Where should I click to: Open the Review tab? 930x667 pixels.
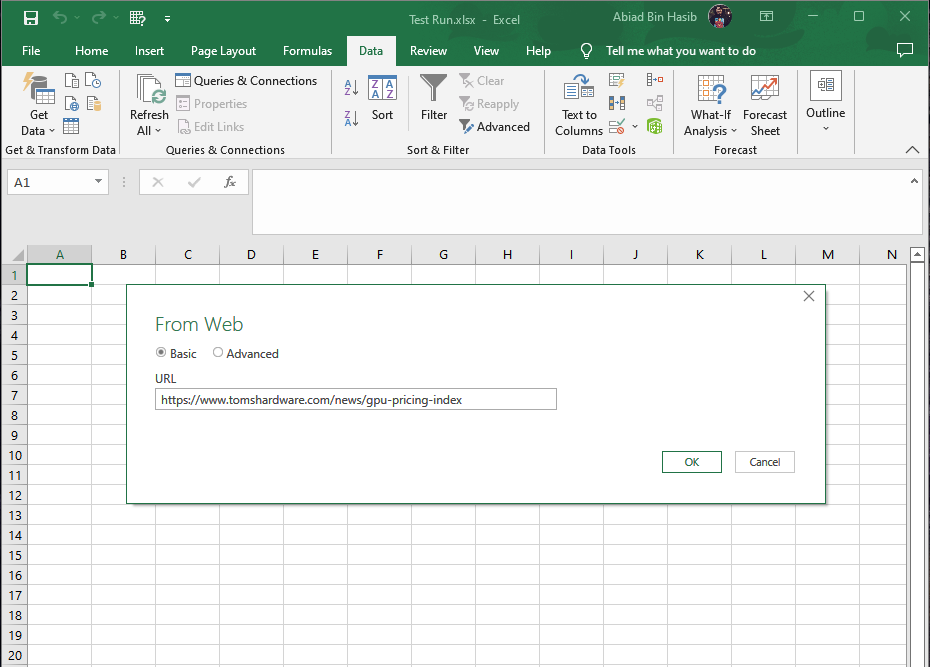coord(428,51)
